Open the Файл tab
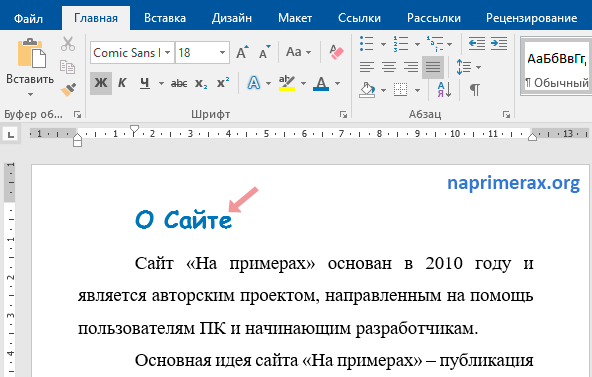Image resolution: width=592 pixels, height=377 pixels. pyautogui.click(x=28, y=18)
